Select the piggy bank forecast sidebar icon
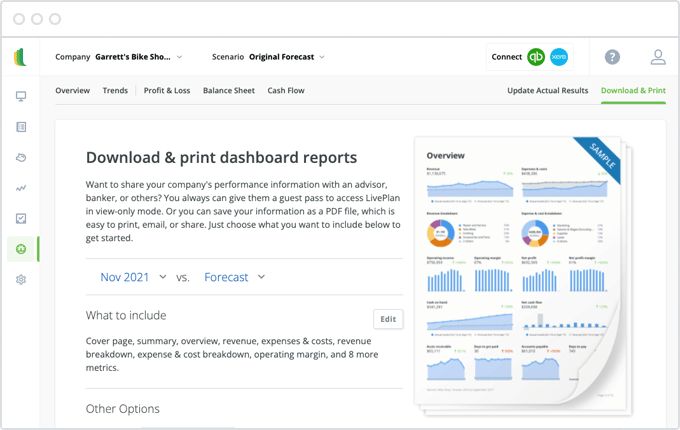The width and height of the screenshot is (680, 430). pos(21,157)
